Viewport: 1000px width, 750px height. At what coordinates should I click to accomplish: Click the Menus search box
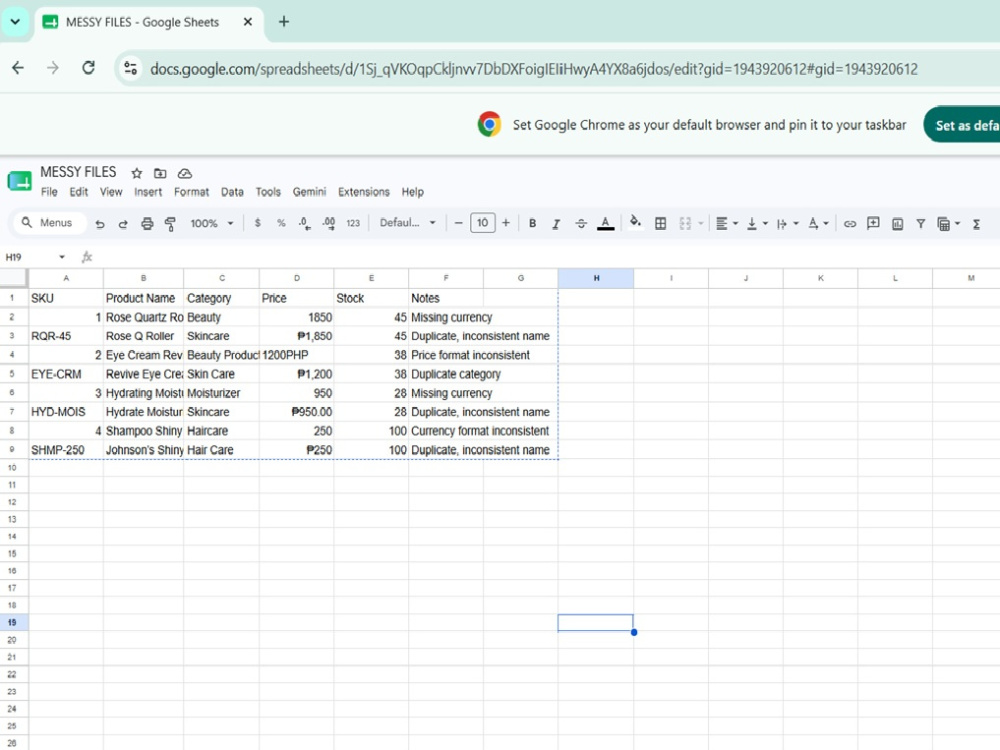point(48,223)
